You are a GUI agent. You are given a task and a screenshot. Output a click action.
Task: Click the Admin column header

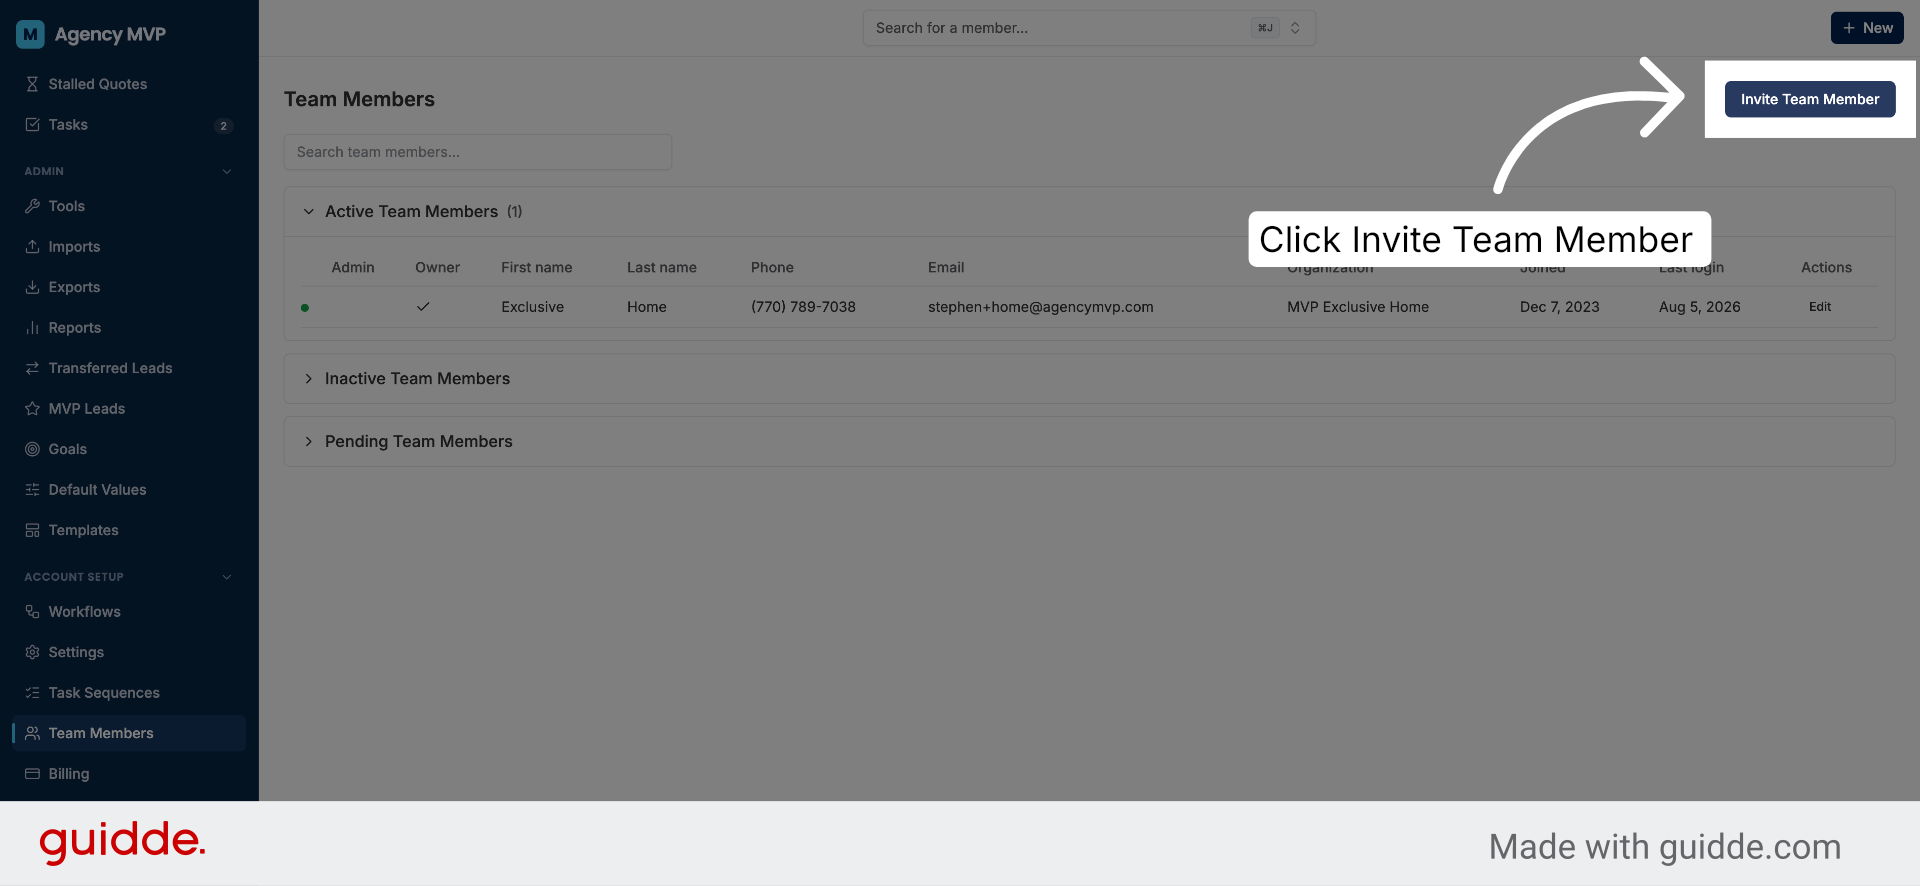[x=353, y=267]
